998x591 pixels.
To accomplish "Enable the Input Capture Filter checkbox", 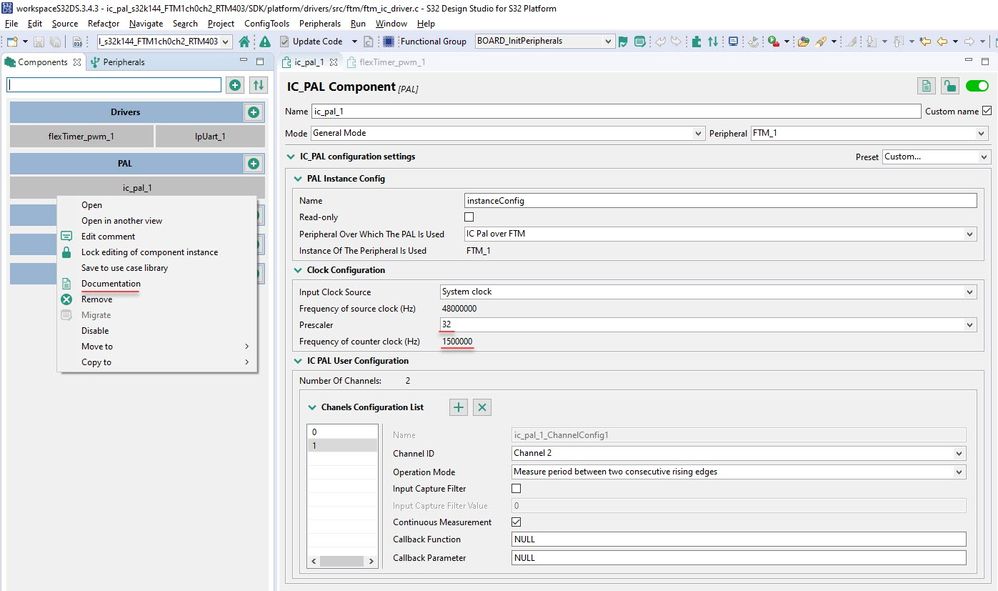I will [x=516, y=489].
